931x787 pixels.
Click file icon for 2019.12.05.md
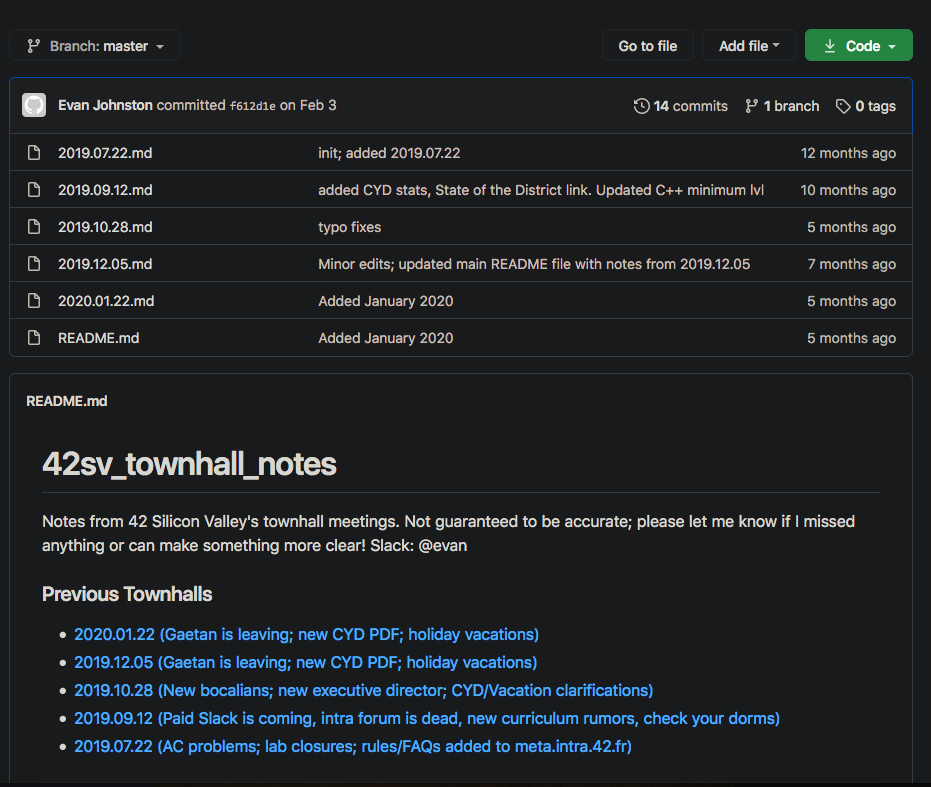tap(34, 263)
